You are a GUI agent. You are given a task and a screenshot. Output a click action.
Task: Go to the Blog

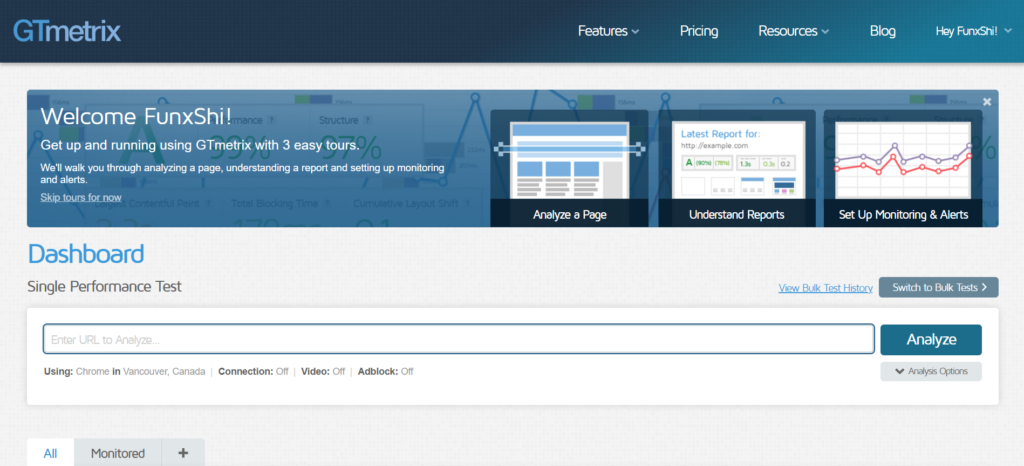coord(882,31)
